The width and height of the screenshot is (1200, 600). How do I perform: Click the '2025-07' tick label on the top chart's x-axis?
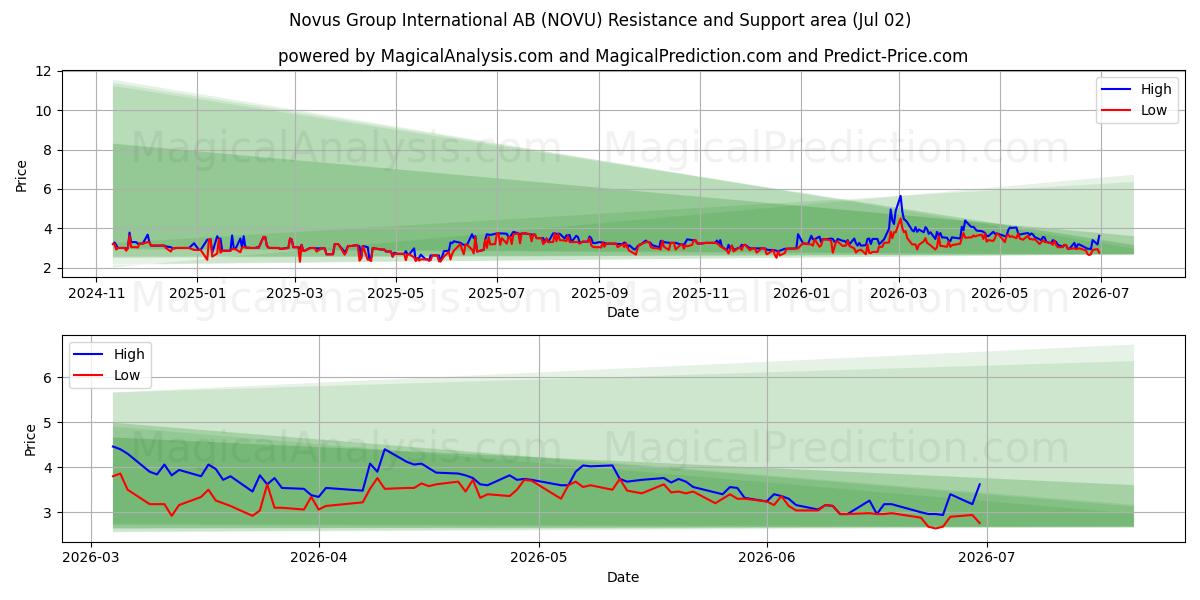click(497, 293)
